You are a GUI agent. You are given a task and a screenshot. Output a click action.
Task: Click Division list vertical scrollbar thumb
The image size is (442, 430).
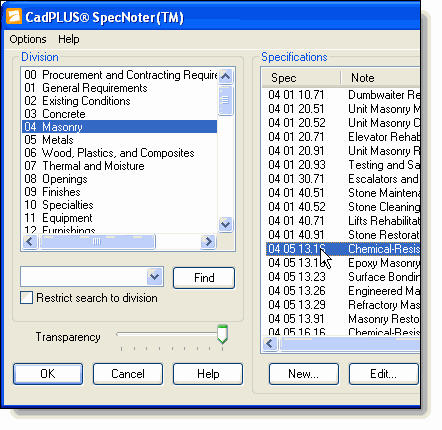pos(226,100)
